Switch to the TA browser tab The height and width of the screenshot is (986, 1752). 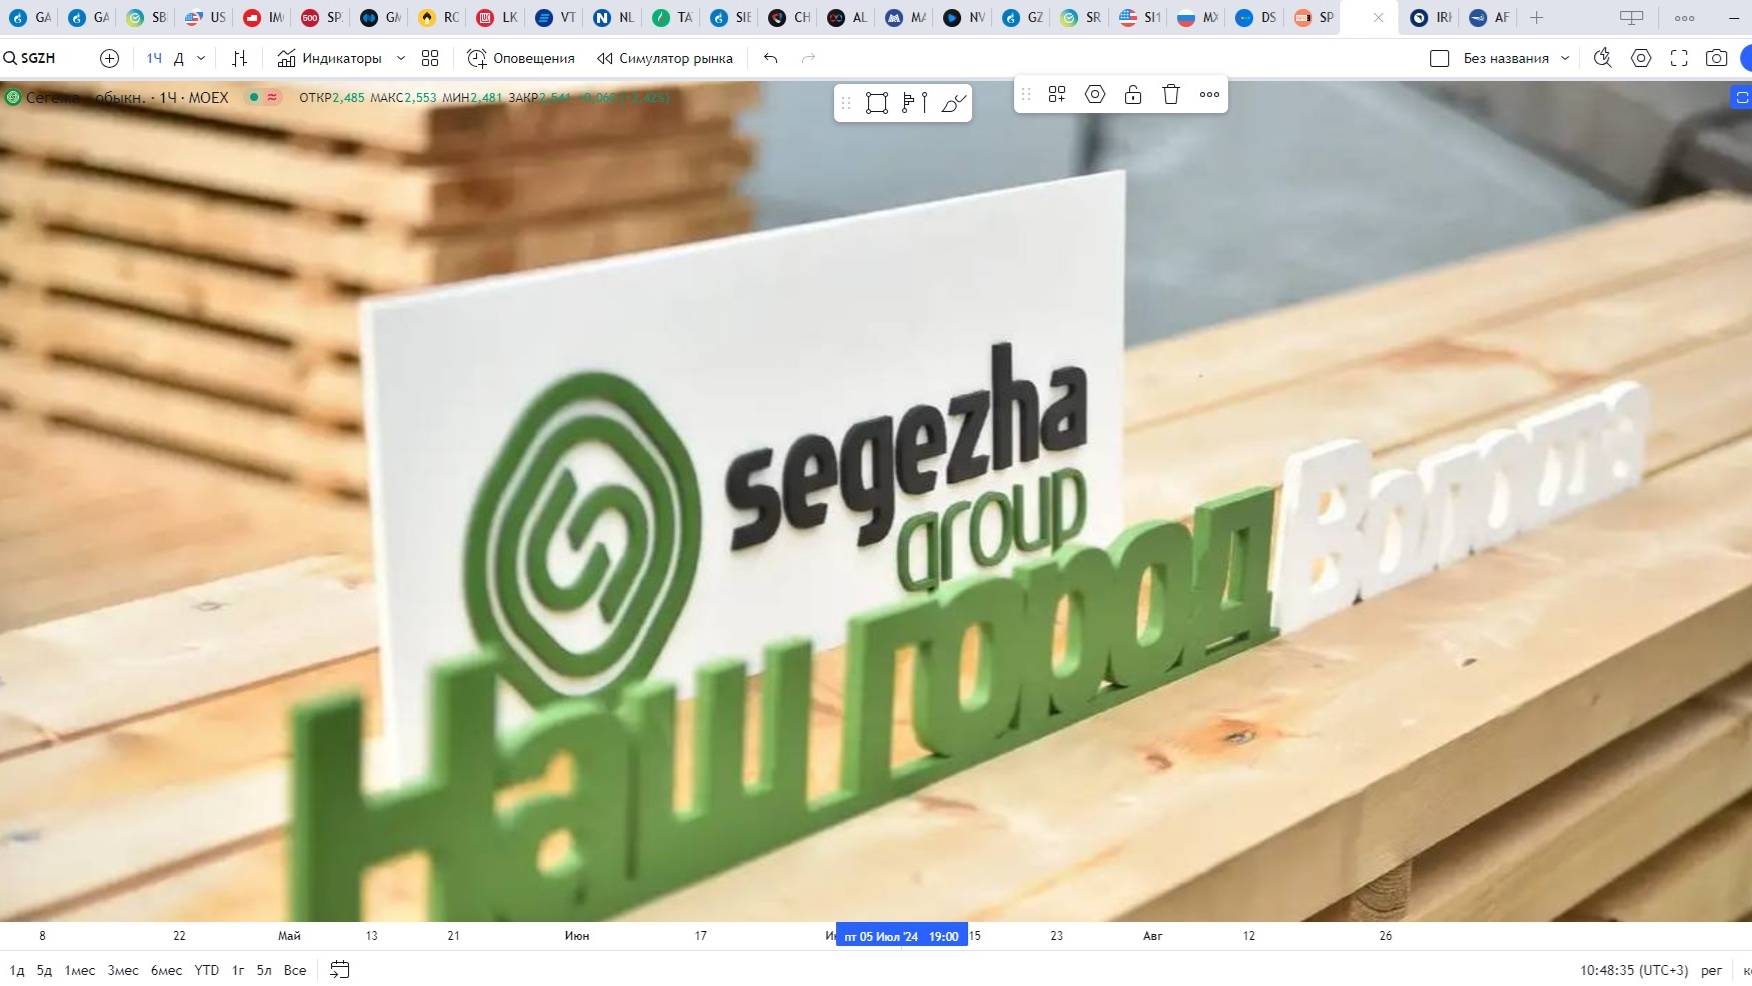(x=673, y=17)
